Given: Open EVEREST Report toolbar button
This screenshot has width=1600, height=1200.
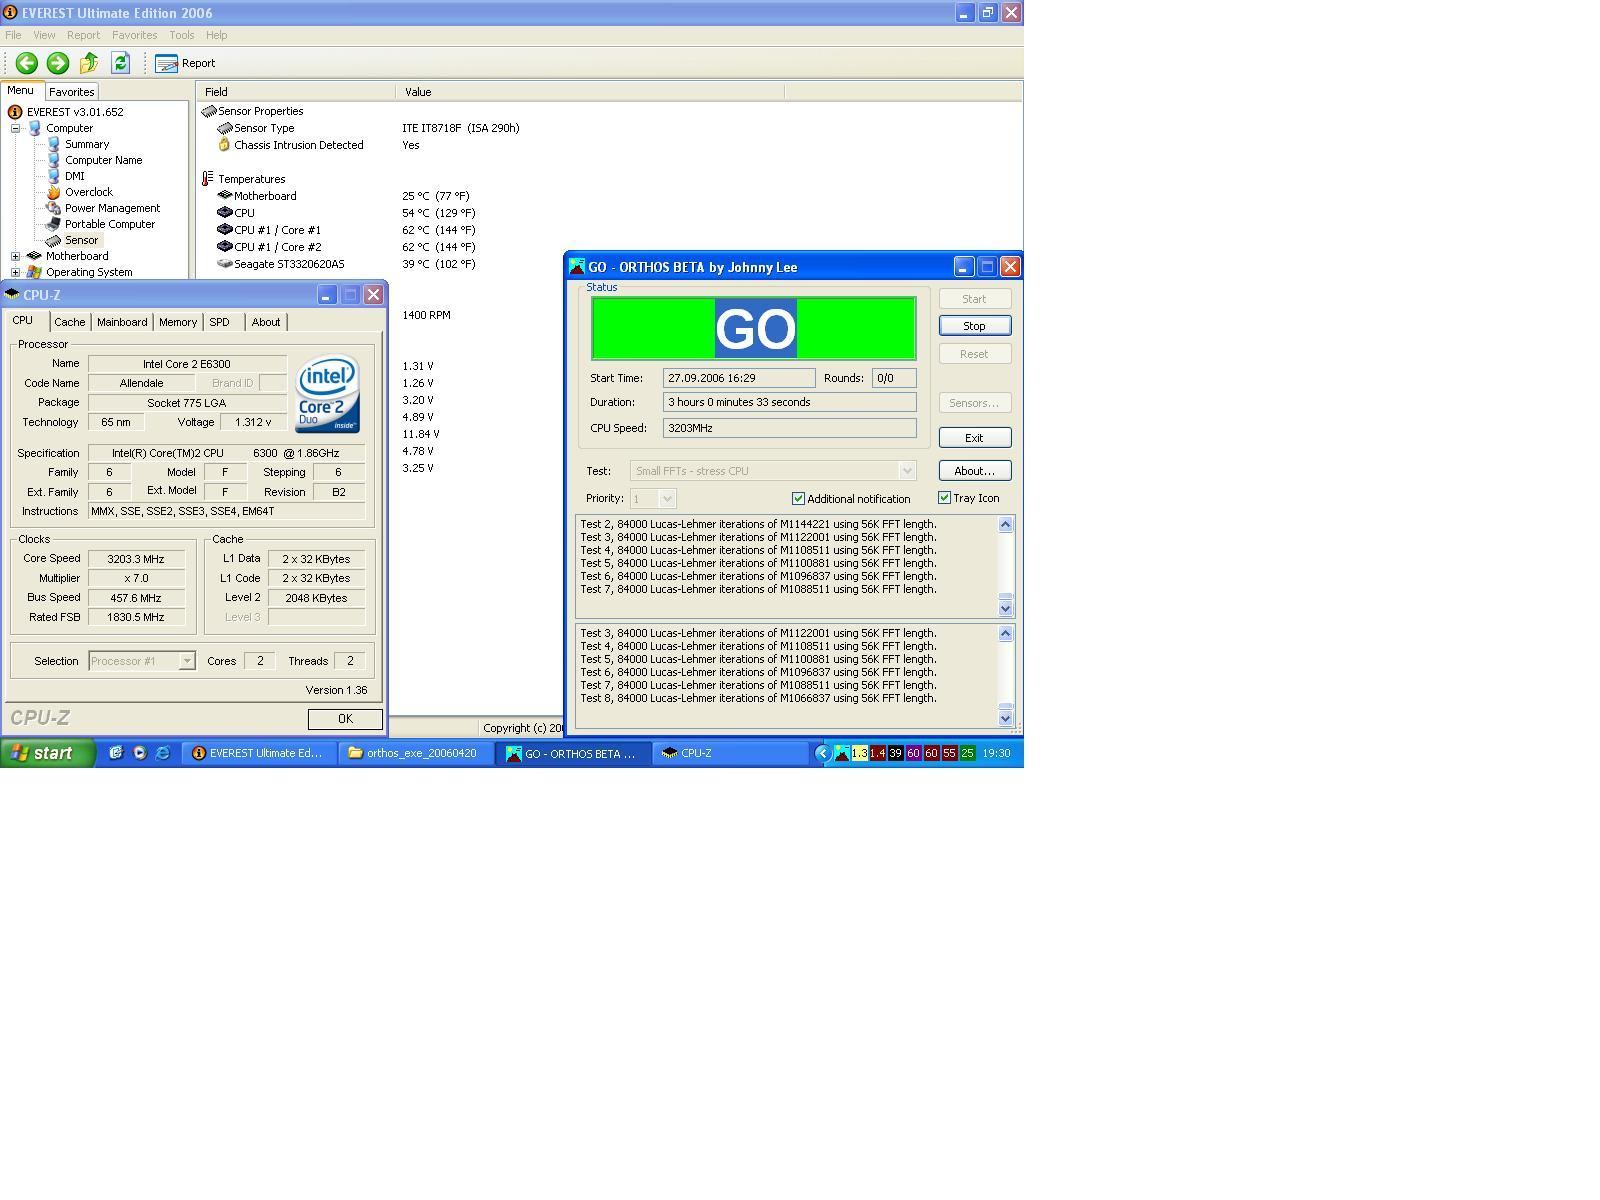Looking at the screenshot, I should click(186, 63).
